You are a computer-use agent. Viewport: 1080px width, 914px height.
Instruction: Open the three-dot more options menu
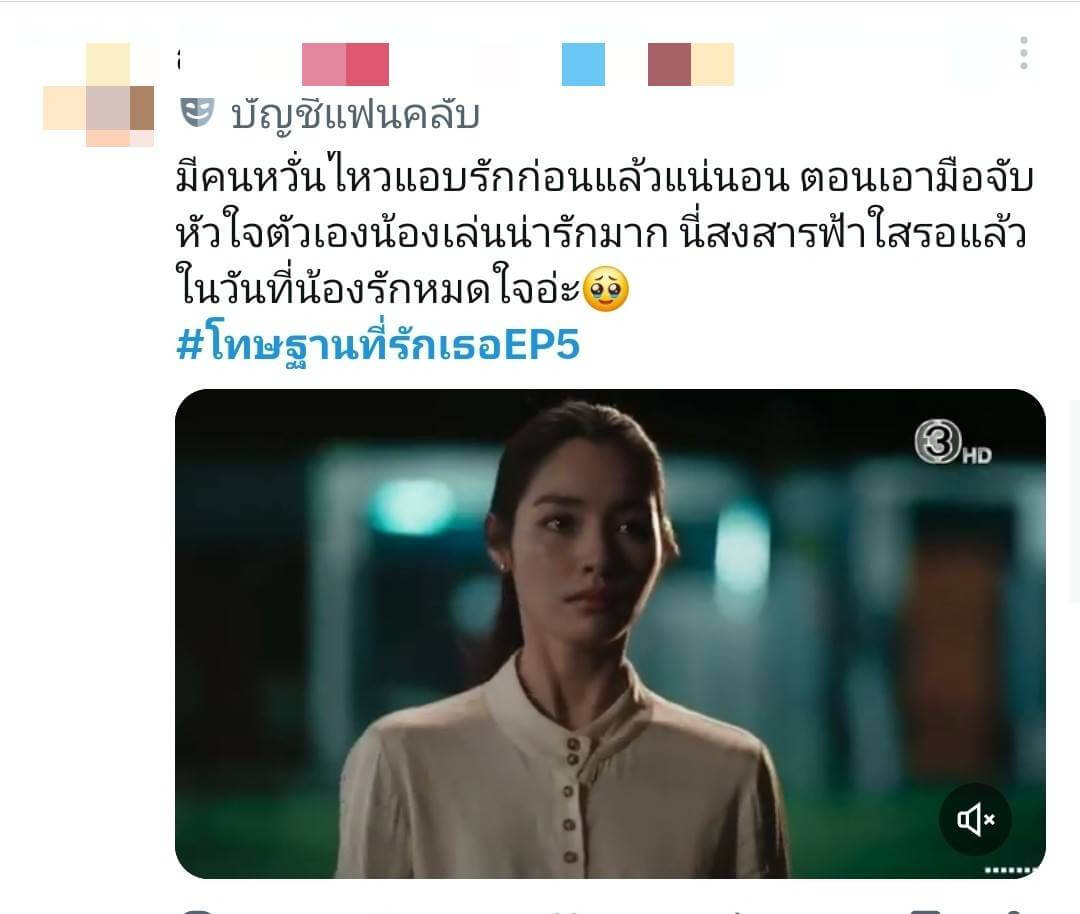pos(1024,53)
